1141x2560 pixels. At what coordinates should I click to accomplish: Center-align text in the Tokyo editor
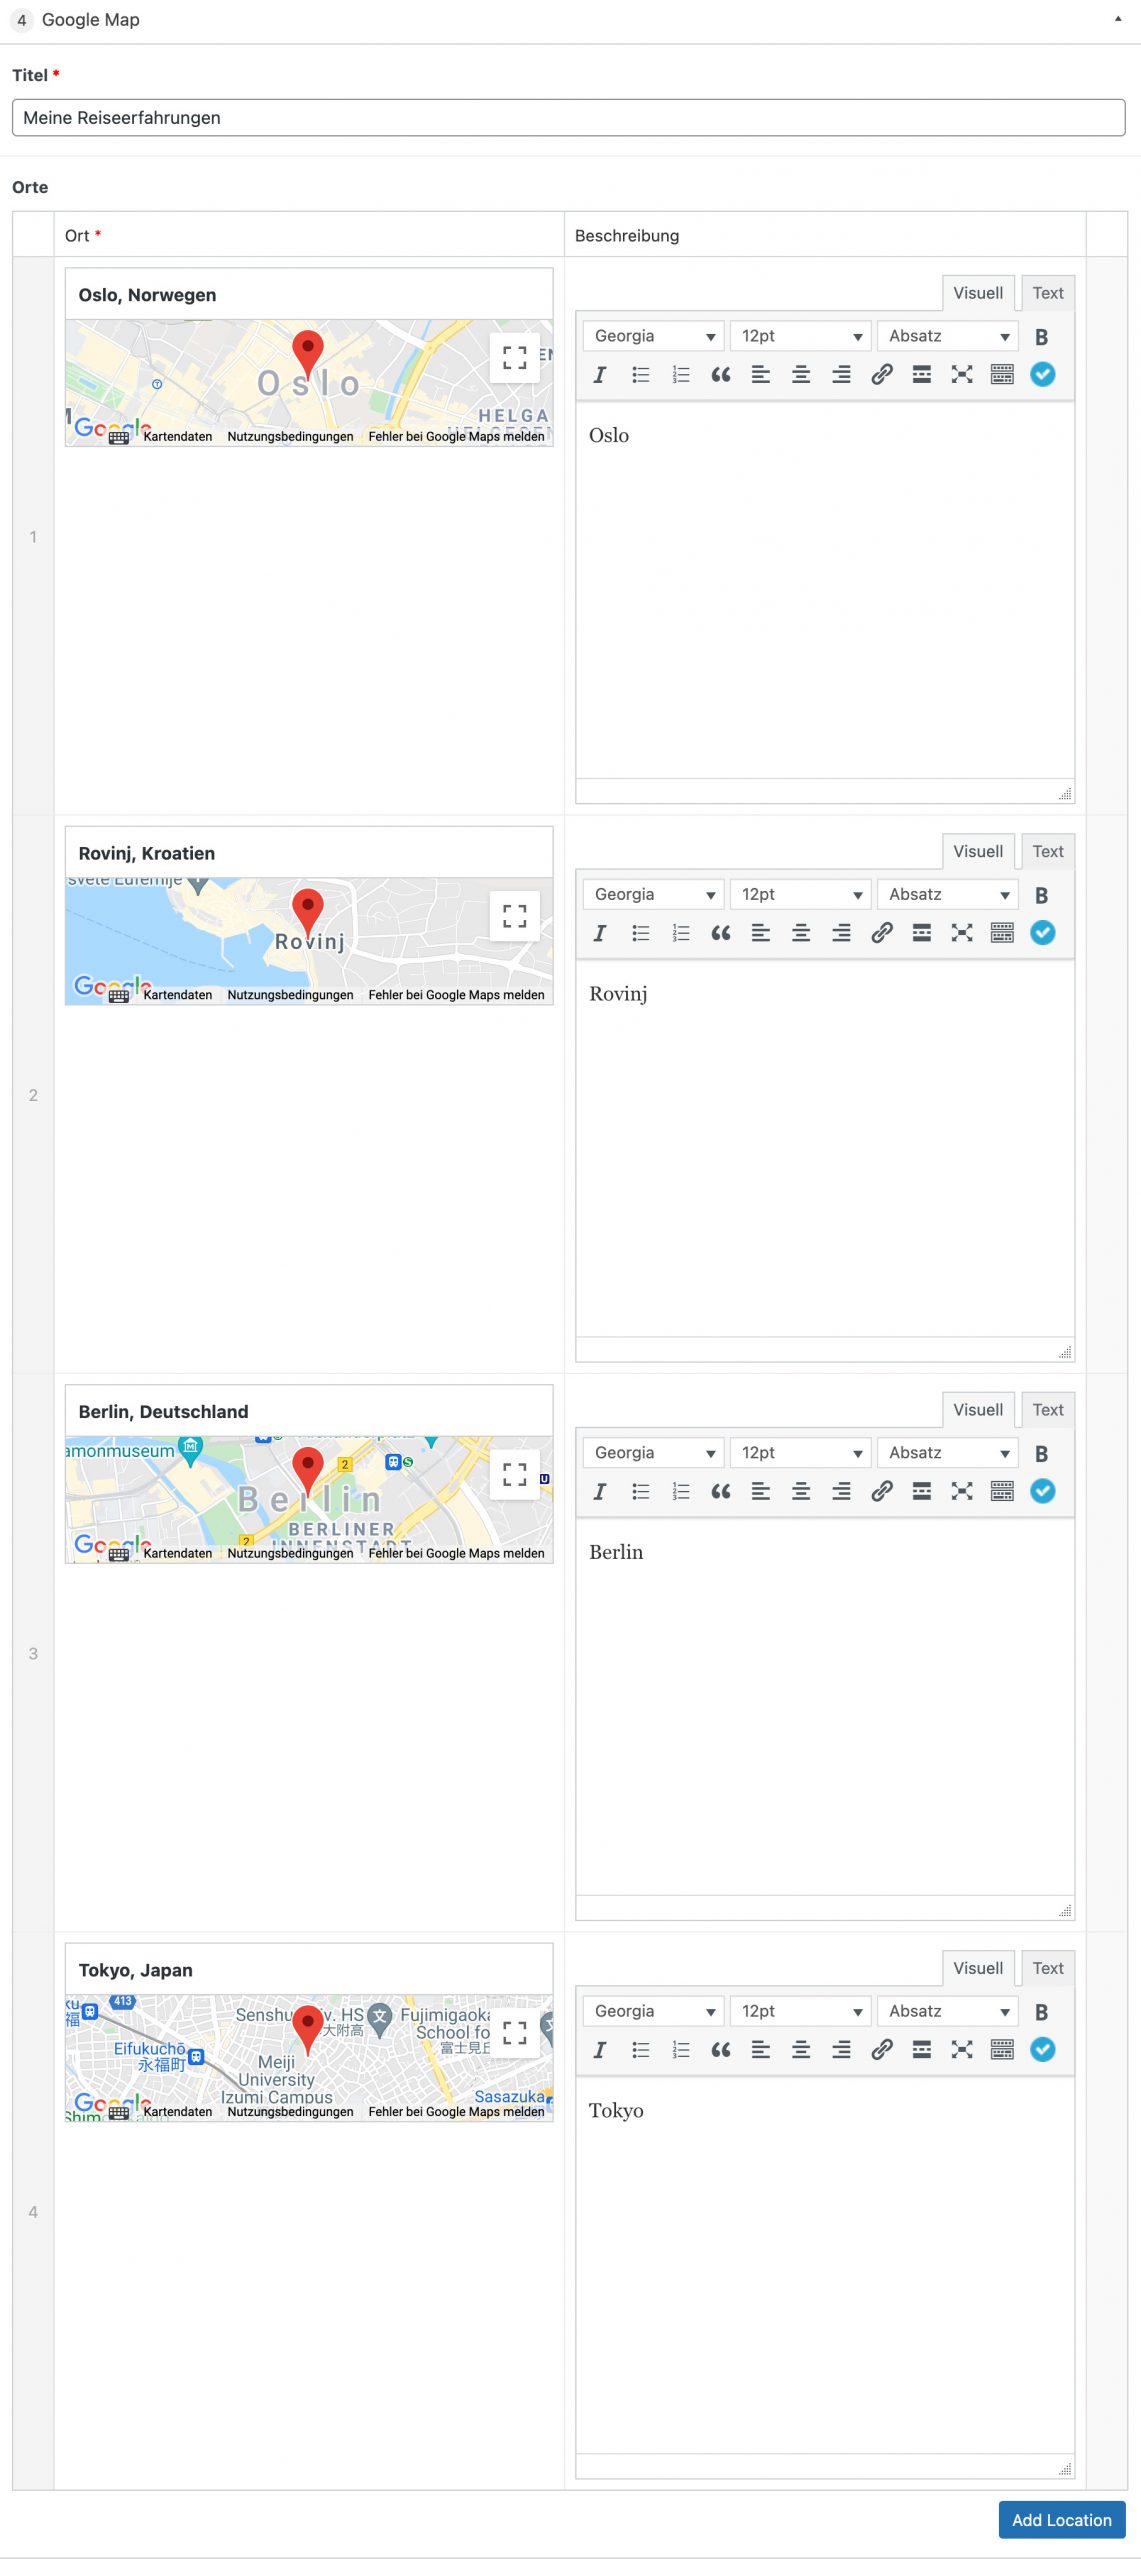[x=801, y=2049]
